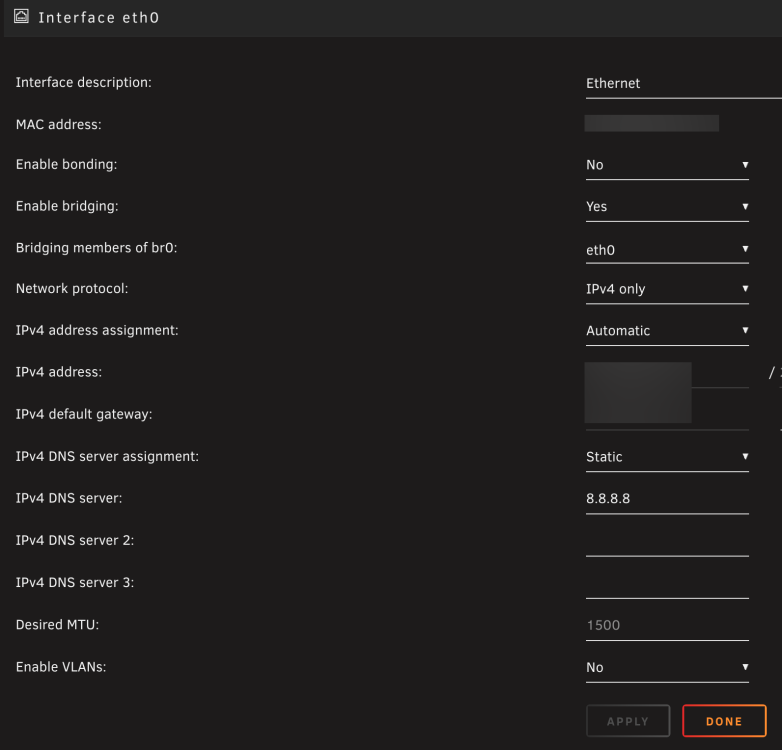This screenshot has width=782, height=750.
Task: Click the IPv4 DNS server 3 field
Action: click(667, 583)
